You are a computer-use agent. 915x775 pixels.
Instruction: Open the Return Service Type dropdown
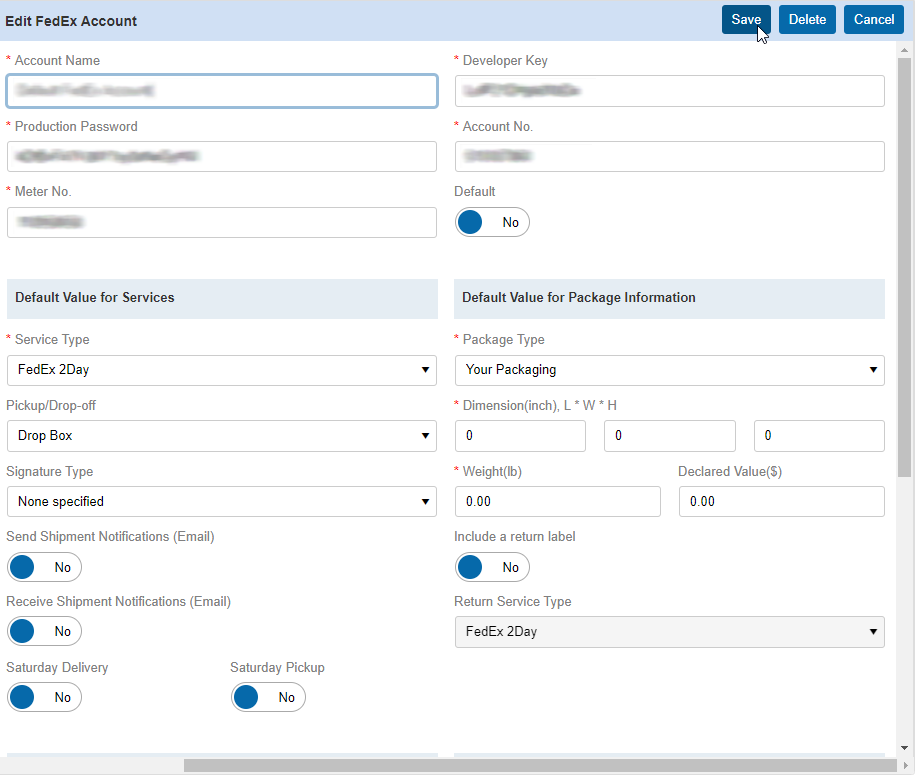pyautogui.click(x=669, y=632)
